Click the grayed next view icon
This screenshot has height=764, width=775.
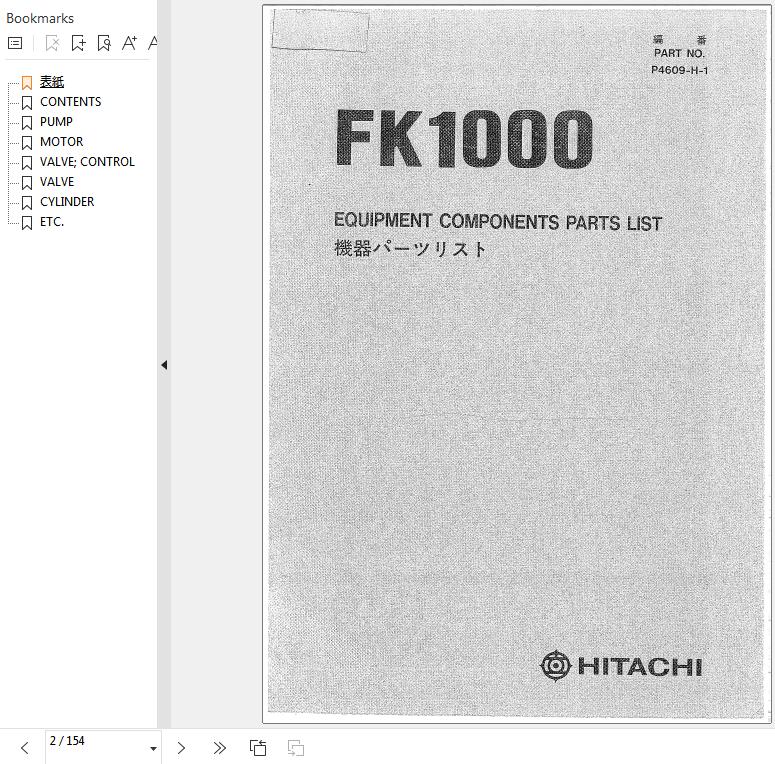[296, 748]
